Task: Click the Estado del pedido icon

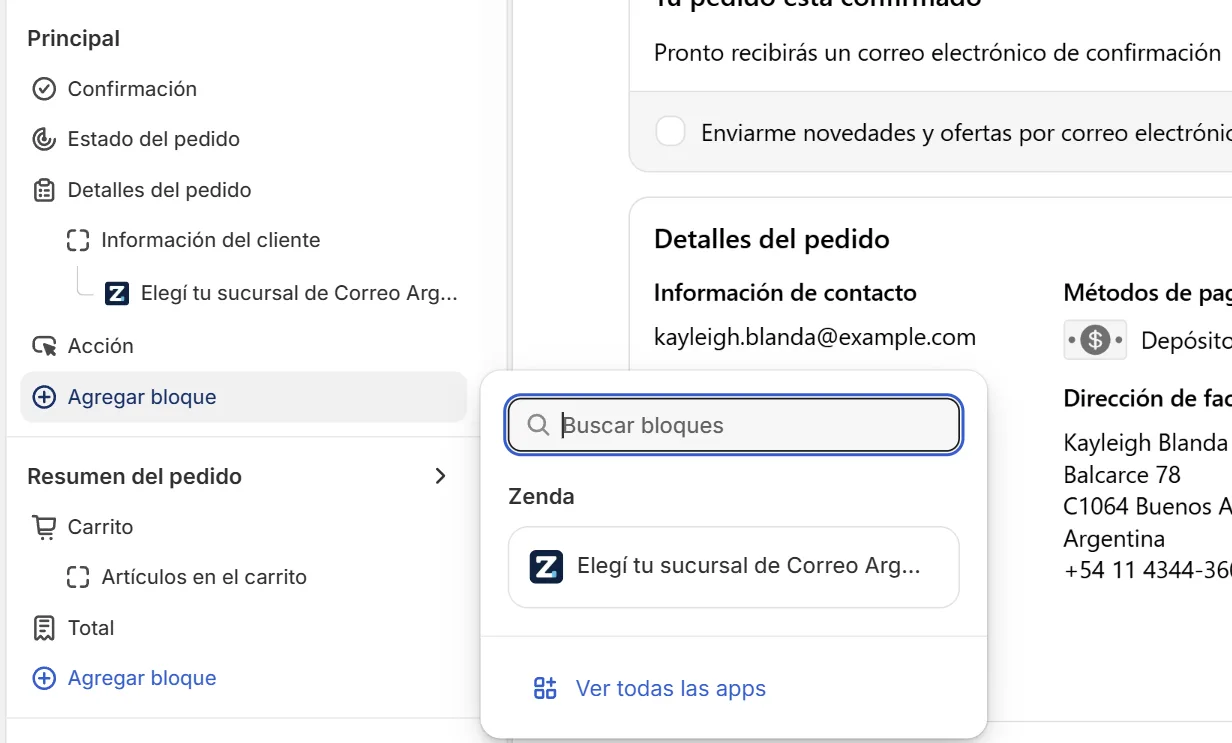Action: 44,139
